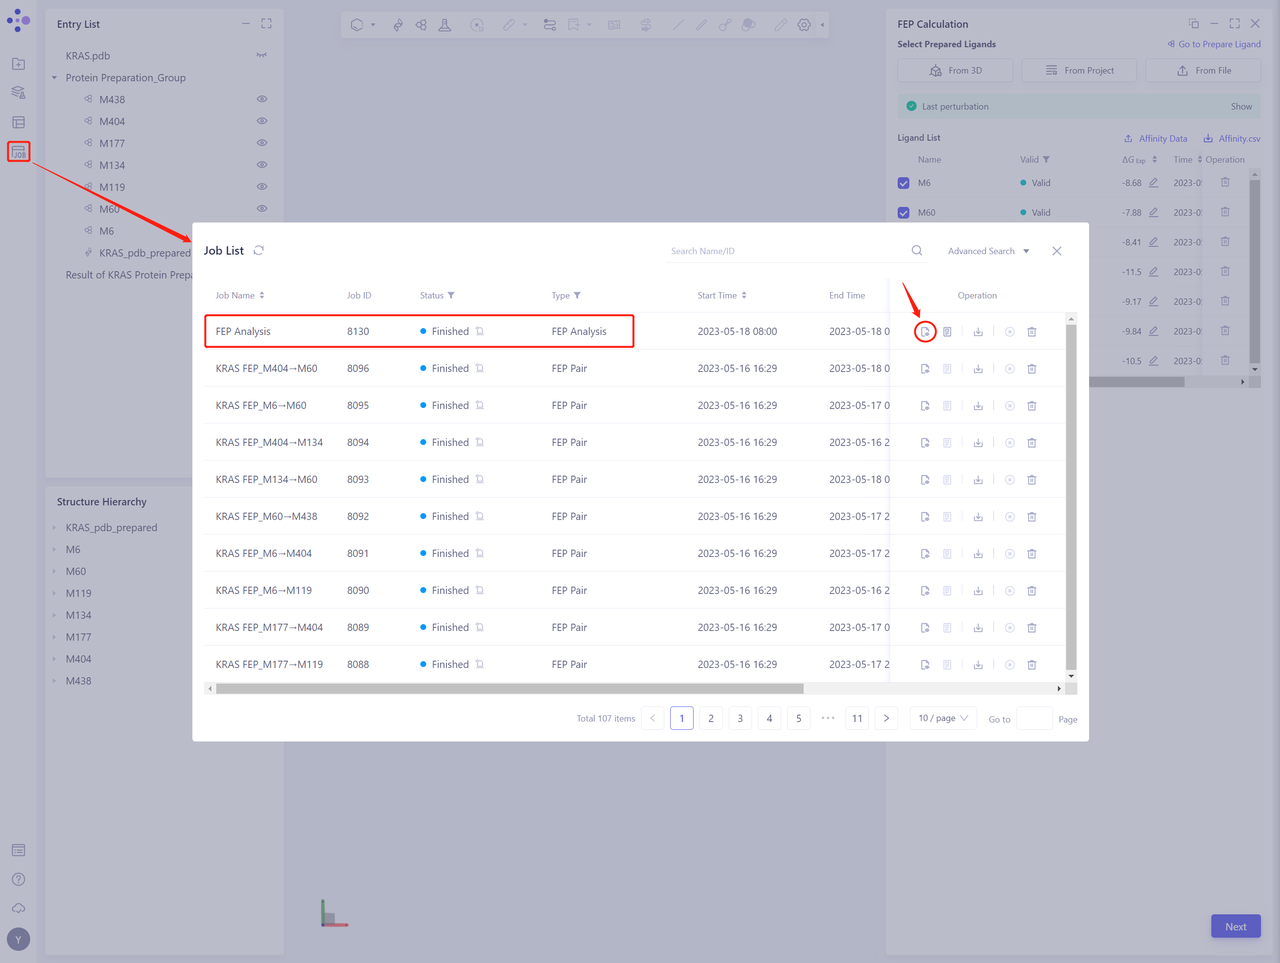Toggle visibility of ligand M438 in Entry List

click(x=261, y=99)
